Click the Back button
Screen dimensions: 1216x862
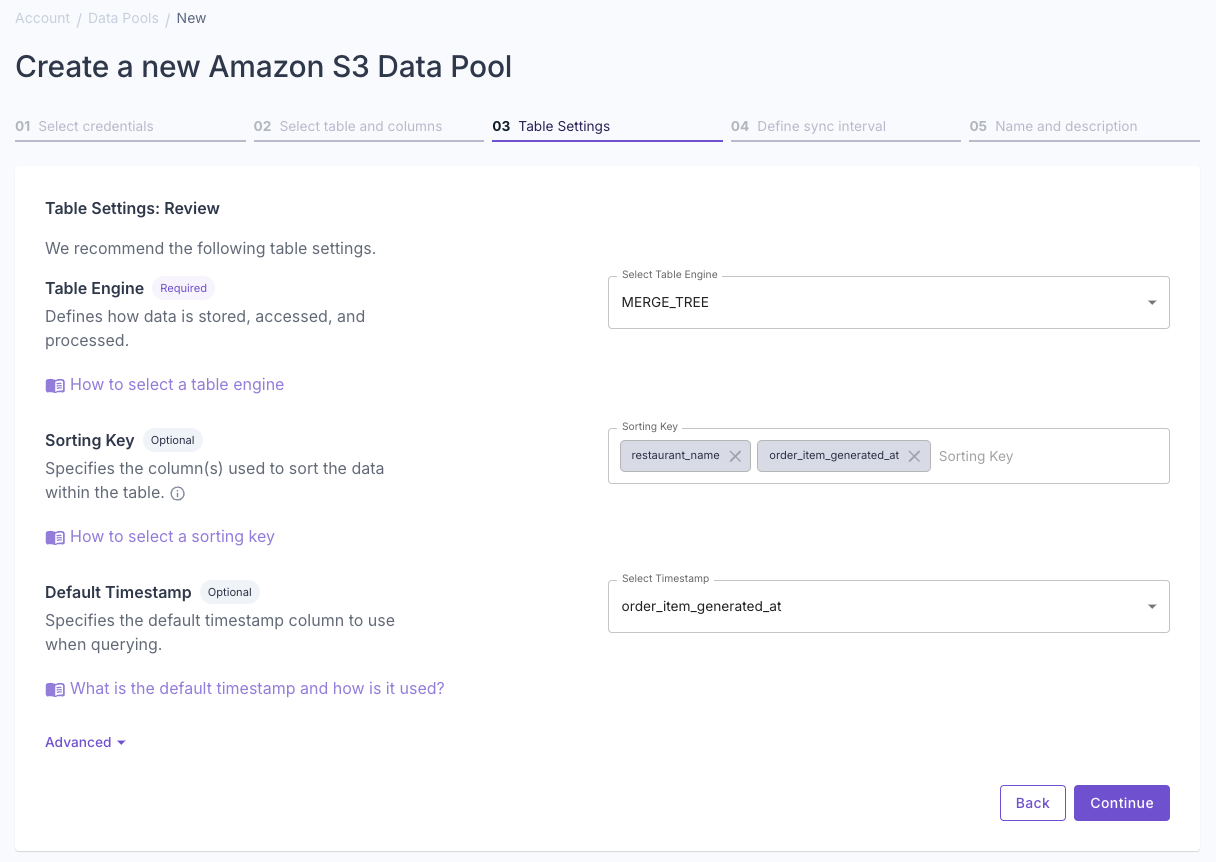point(1032,802)
